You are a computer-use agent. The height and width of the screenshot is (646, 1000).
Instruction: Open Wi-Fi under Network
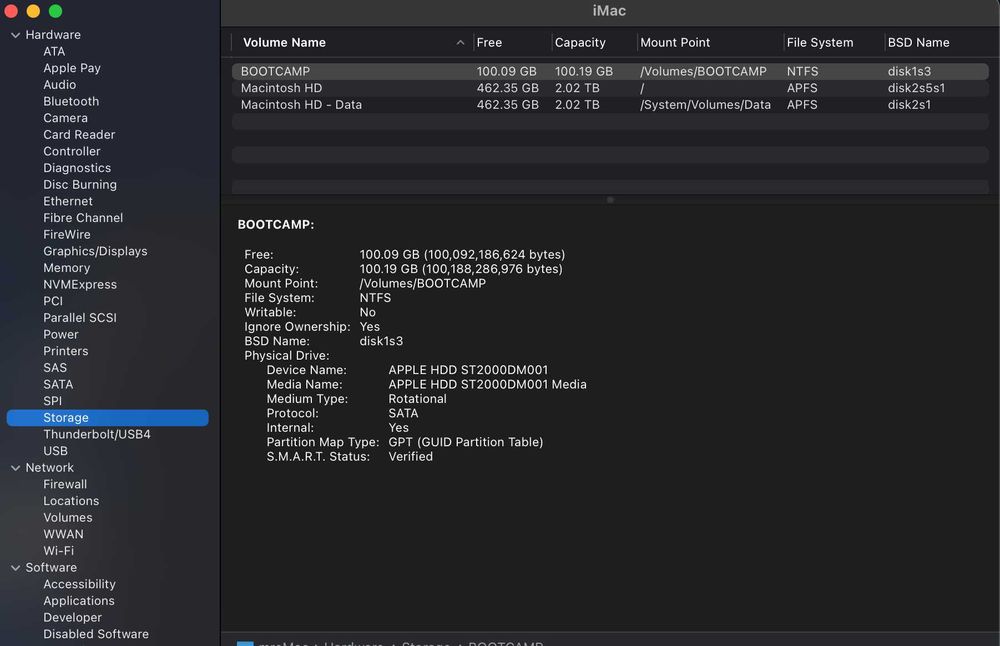58,550
